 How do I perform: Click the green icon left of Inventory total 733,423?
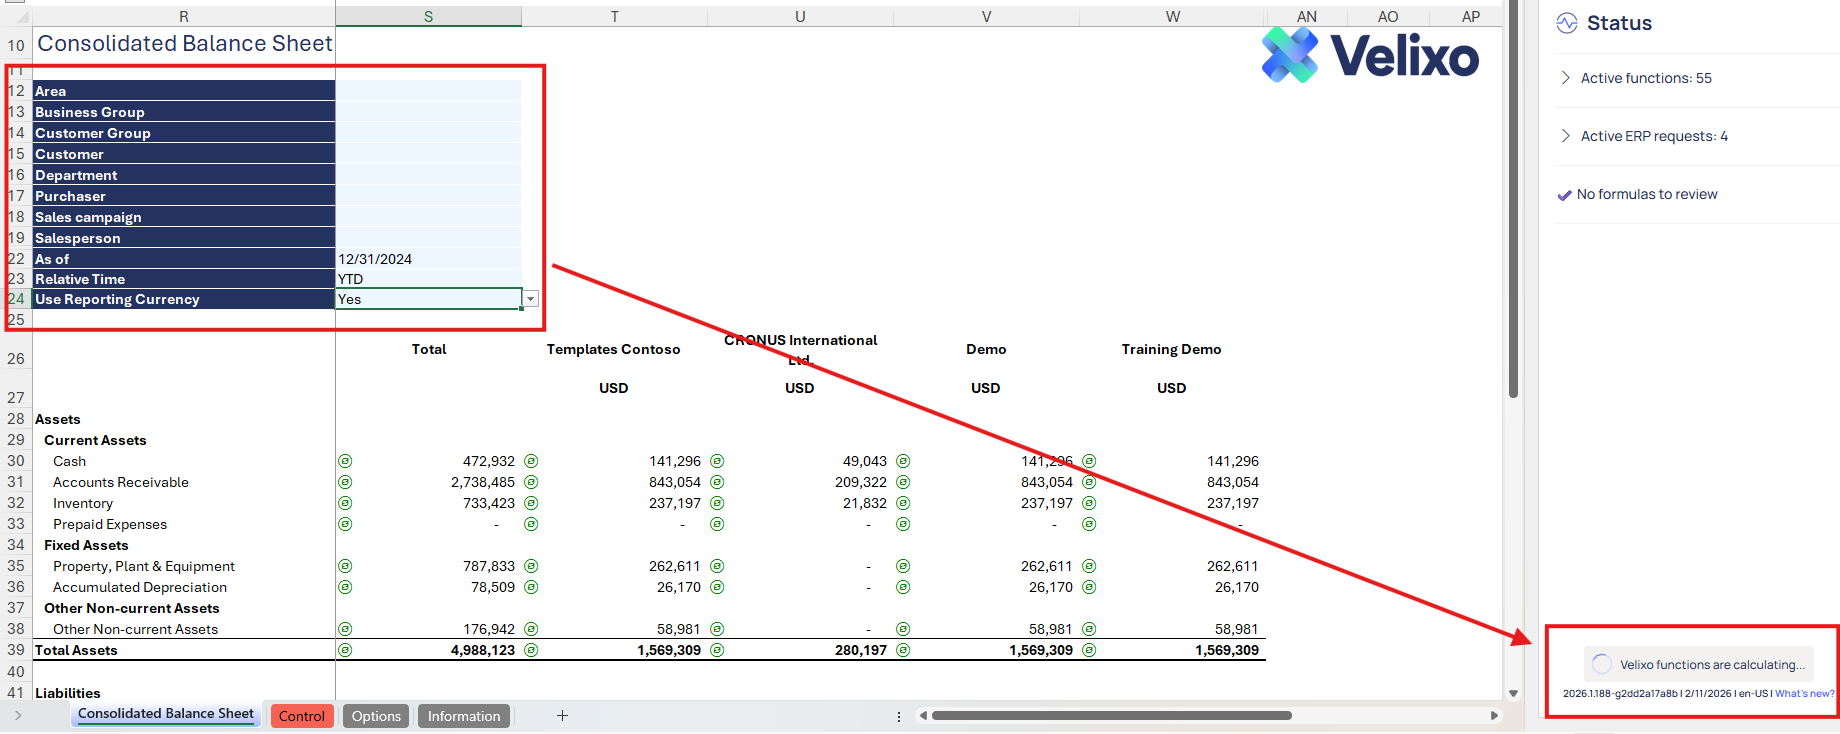click(x=345, y=503)
